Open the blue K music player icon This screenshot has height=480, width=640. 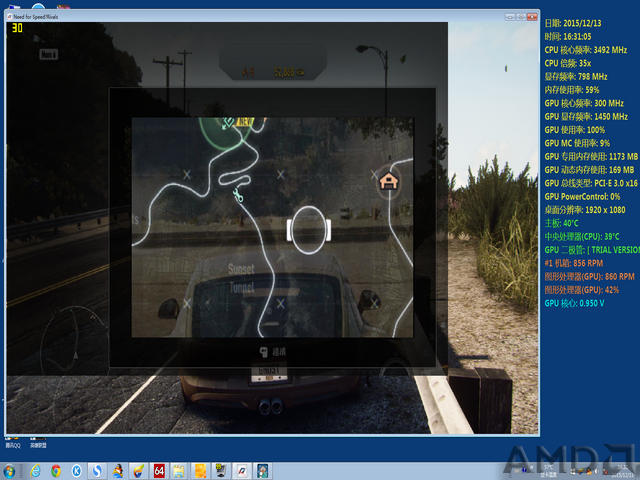(x=76, y=471)
